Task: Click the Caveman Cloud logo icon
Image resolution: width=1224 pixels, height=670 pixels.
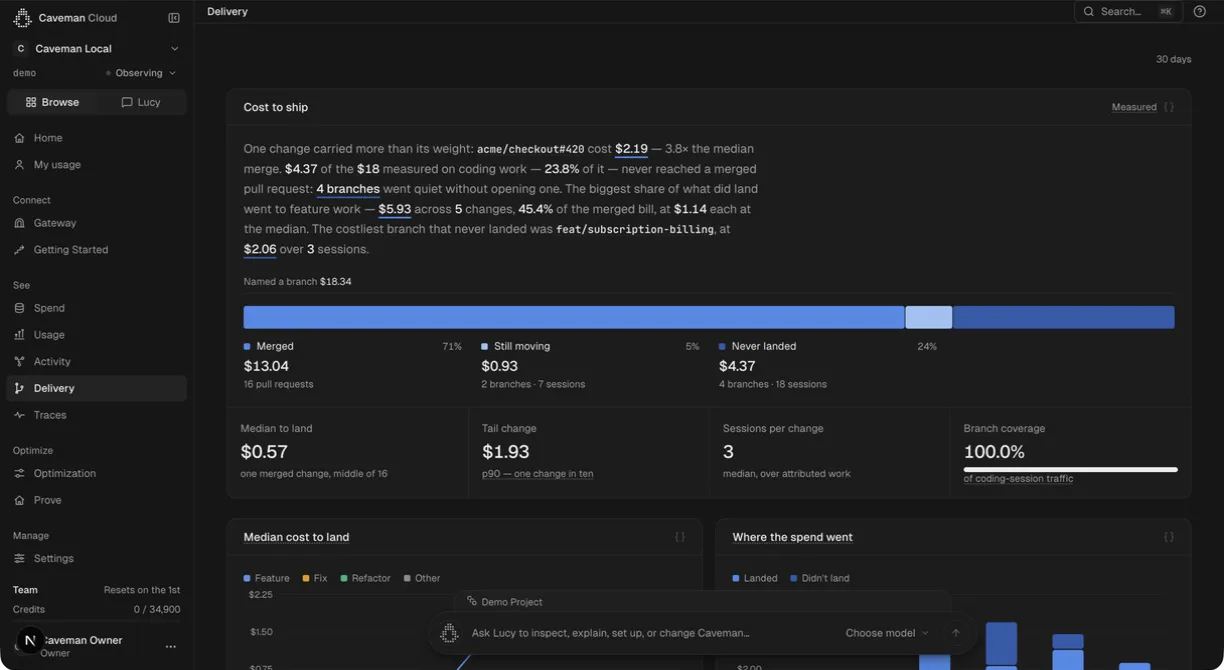Action: [x=22, y=18]
